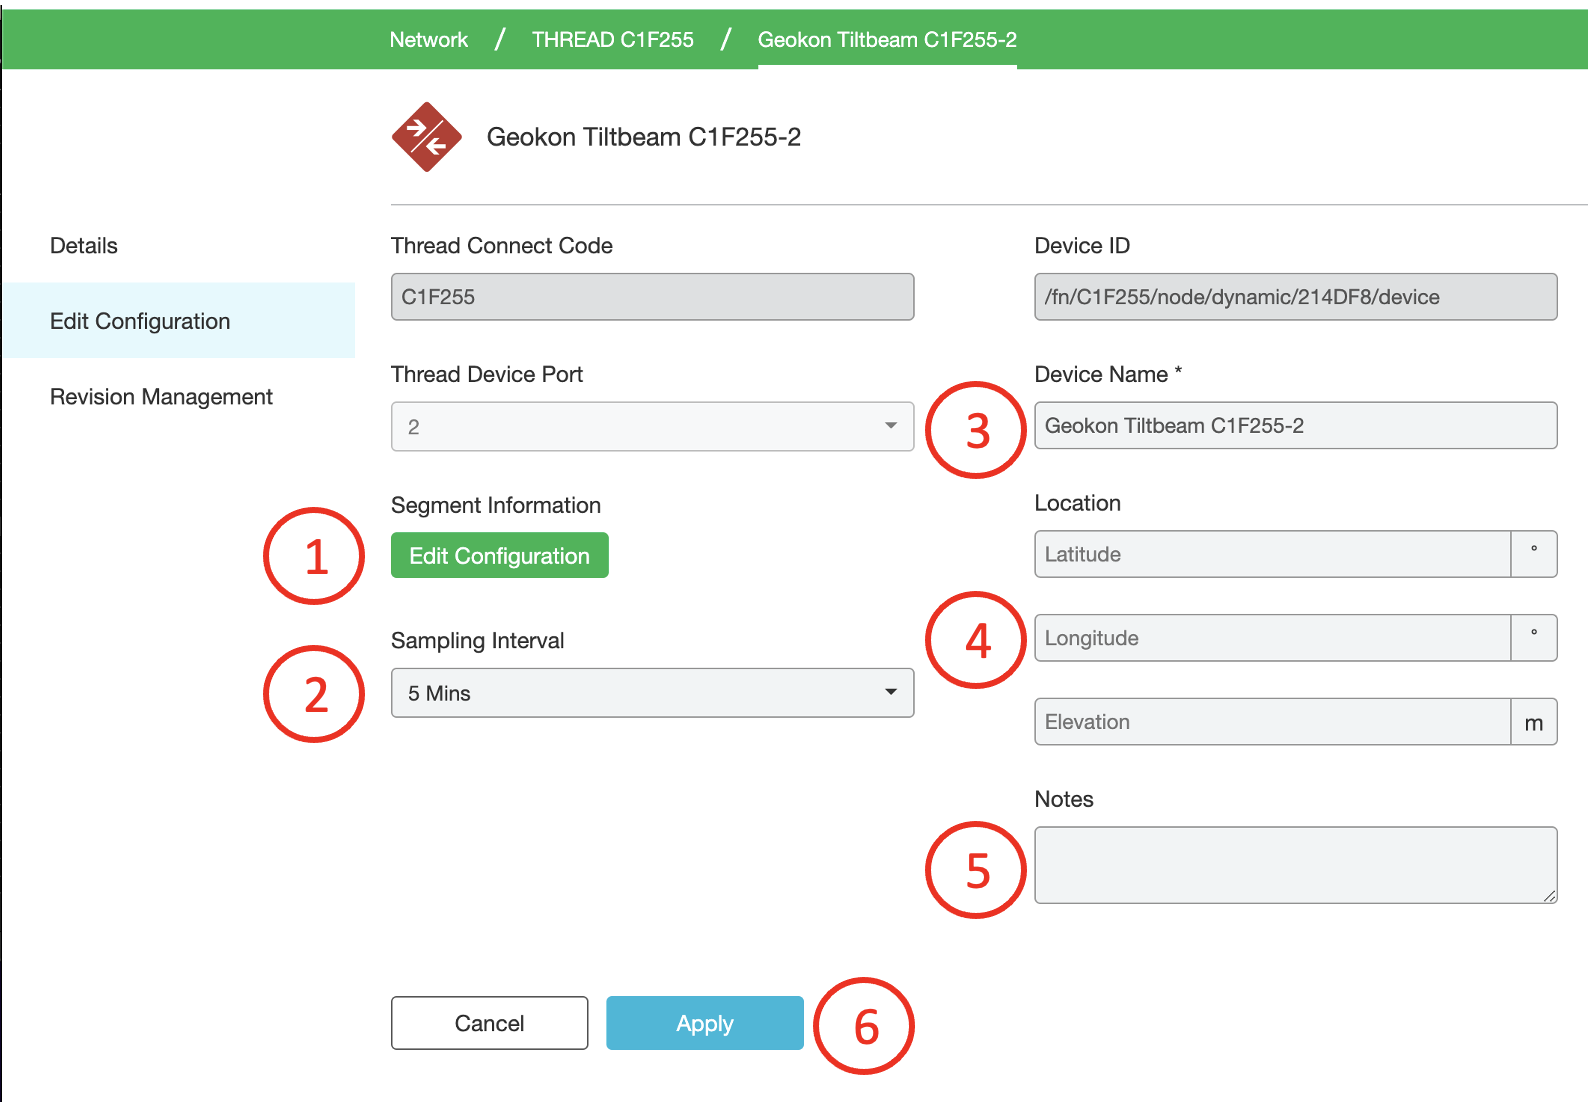
Task: Open the Details sidebar item
Action: pos(84,246)
